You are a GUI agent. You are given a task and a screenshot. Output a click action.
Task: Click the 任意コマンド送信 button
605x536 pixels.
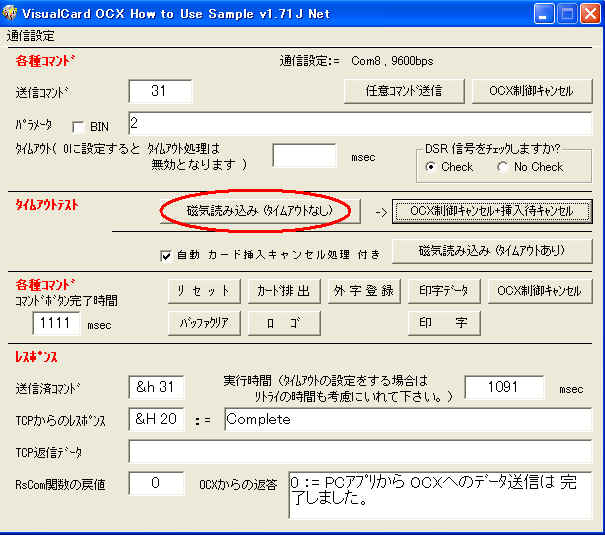tap(404, 91)
